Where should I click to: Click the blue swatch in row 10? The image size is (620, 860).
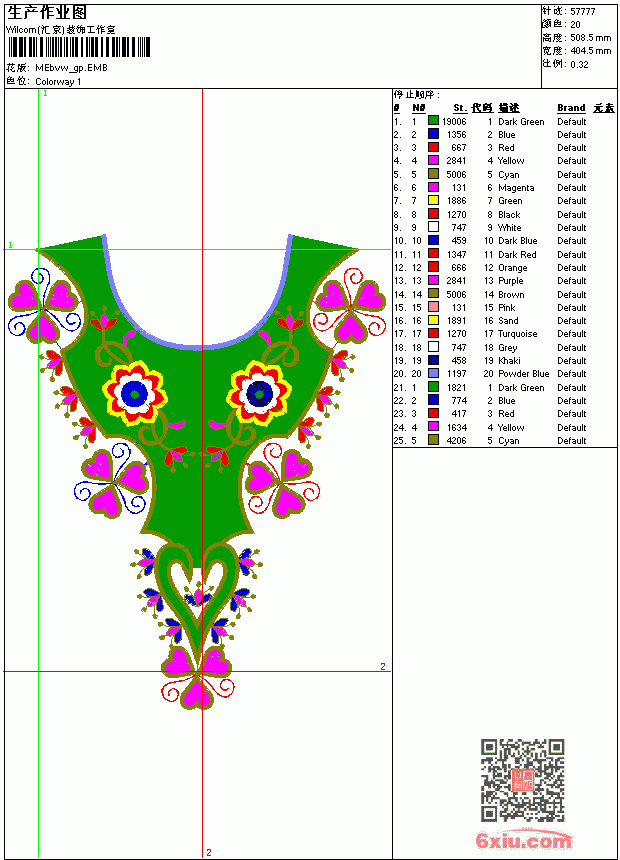coord(433,240)
